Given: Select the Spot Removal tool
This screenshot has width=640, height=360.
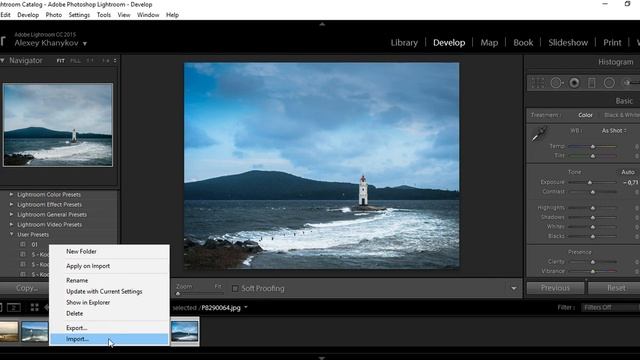Looking at the screenshot, I should 556,83.
